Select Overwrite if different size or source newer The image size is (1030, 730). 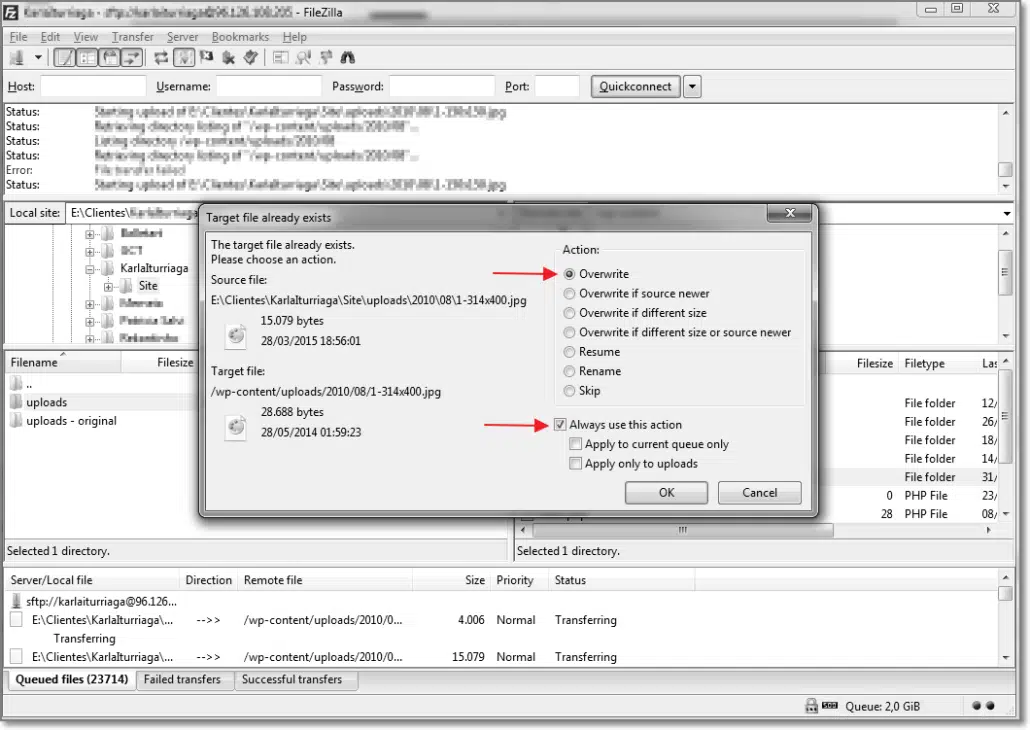(x=569, y=332)
